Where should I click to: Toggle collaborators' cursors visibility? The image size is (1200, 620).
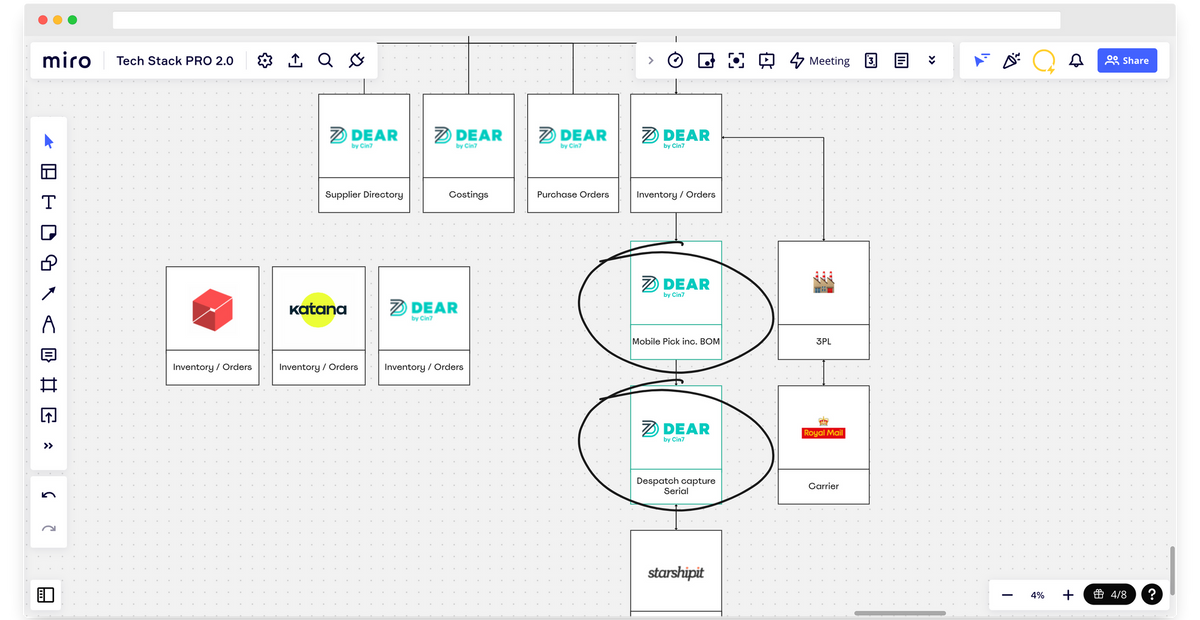982,60
